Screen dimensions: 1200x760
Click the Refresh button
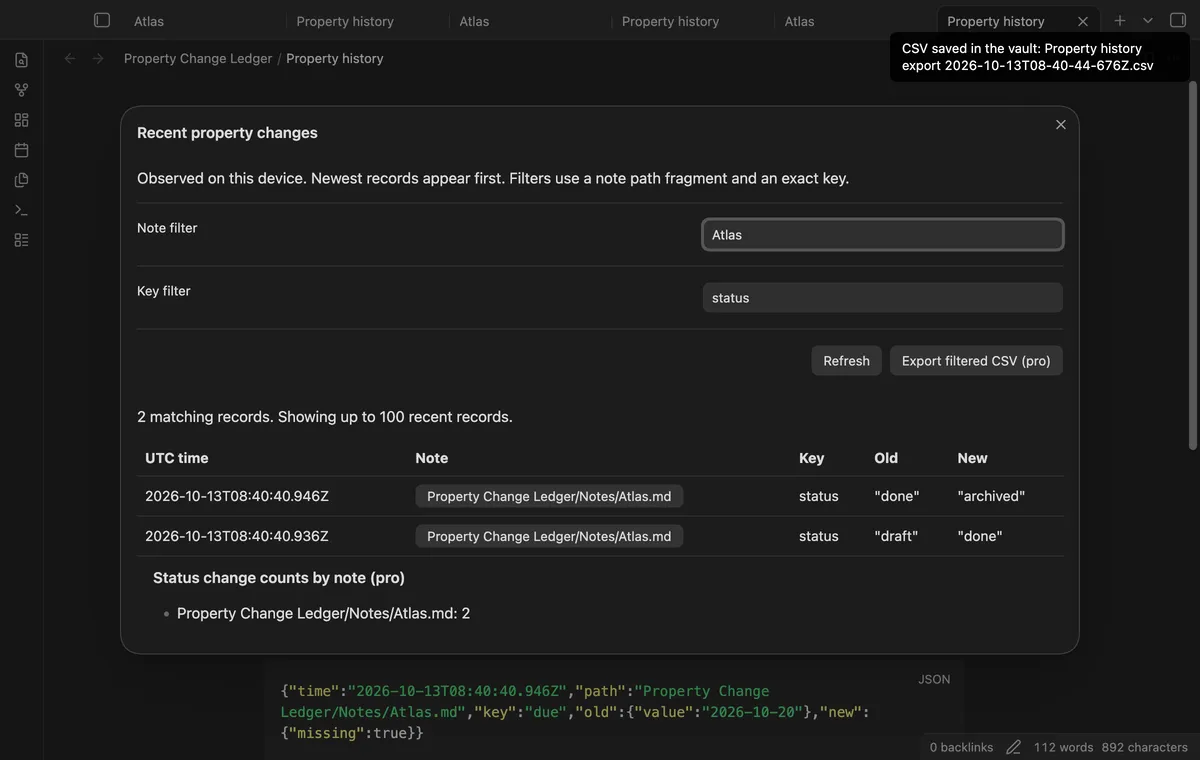pos(846,361)
